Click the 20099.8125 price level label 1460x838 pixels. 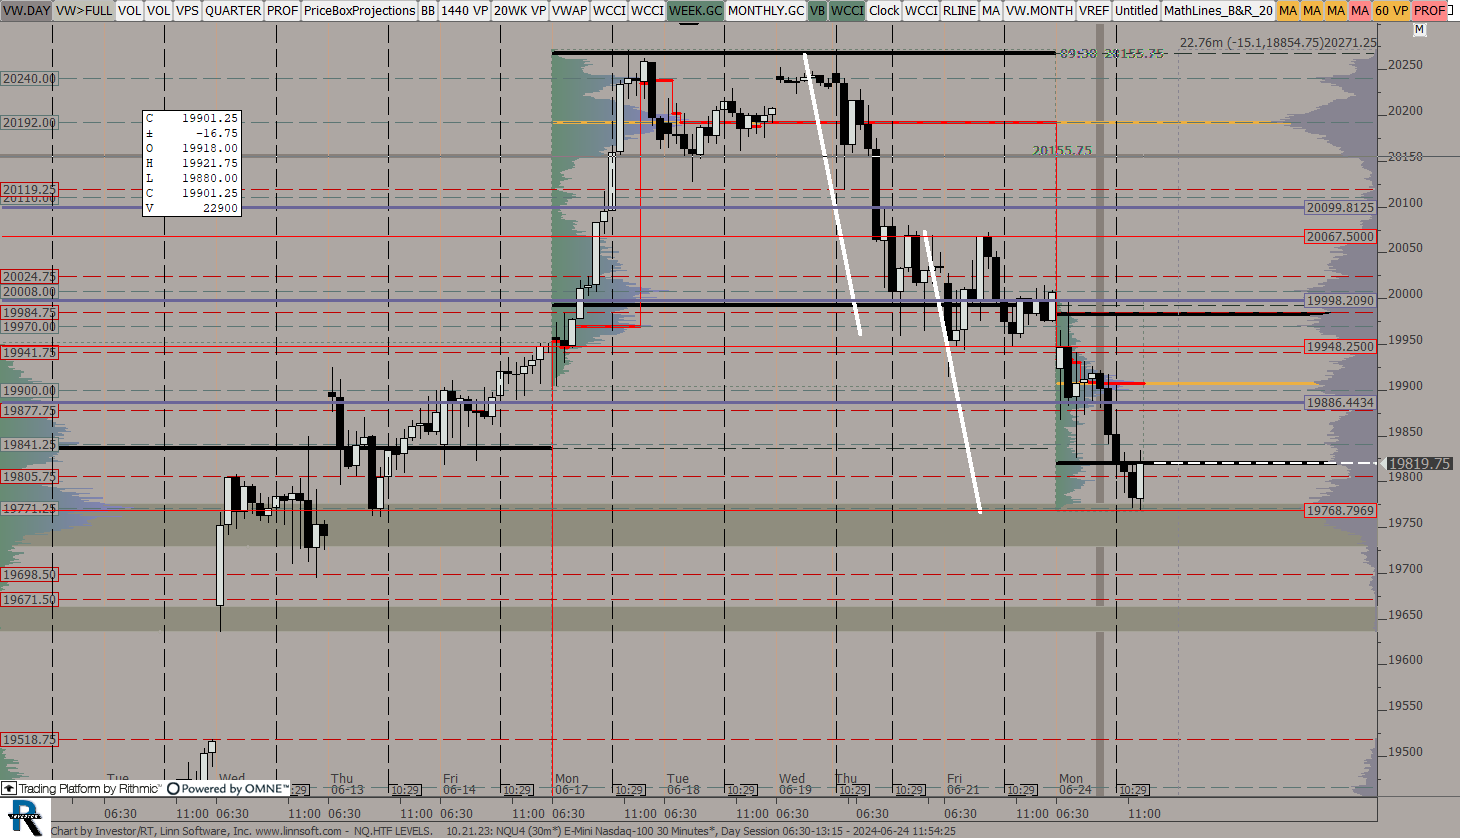[x=1340, y=207]
